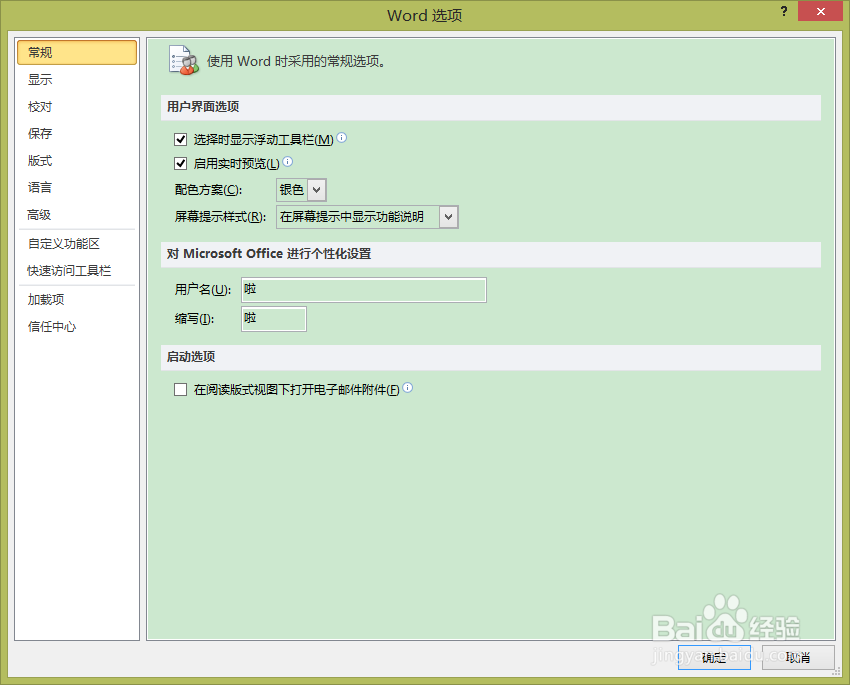The image size is (850, 685).
Task: Select the 校对 settings page
Action: click(x=40, y=106)
